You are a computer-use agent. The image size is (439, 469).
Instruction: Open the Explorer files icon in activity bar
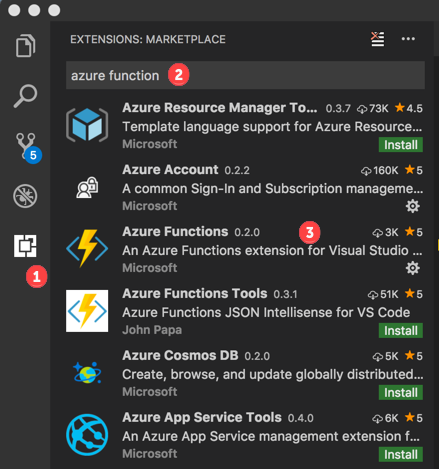25,45
